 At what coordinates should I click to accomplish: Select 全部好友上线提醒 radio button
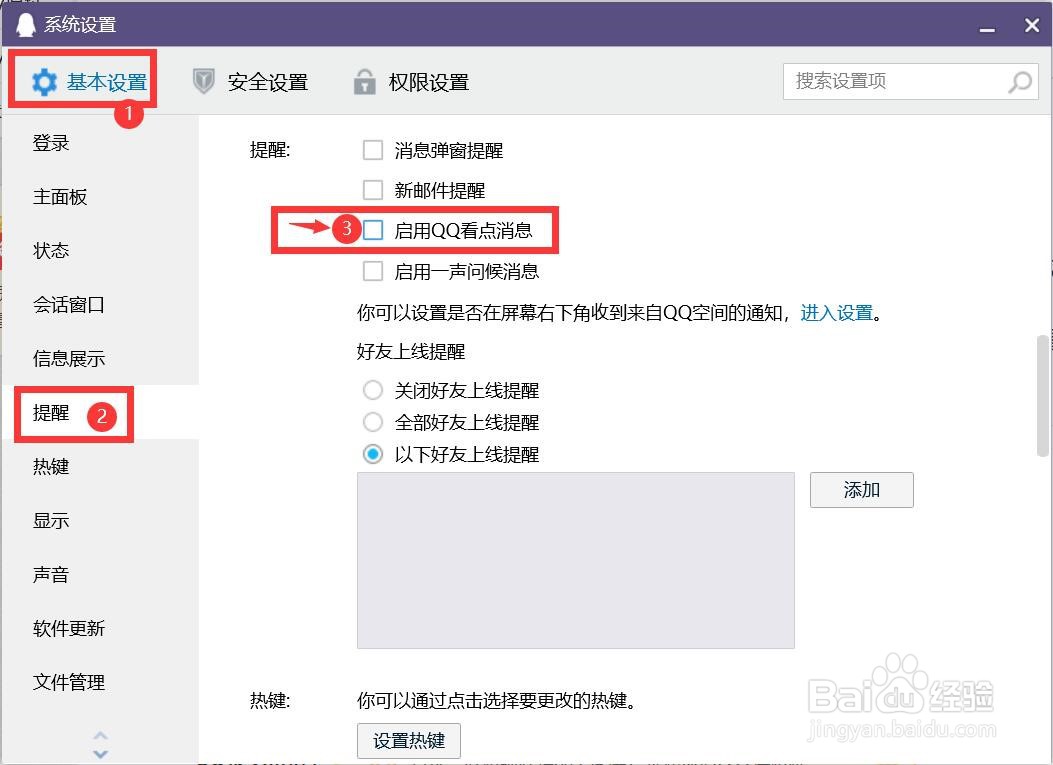tap(373, 422)
